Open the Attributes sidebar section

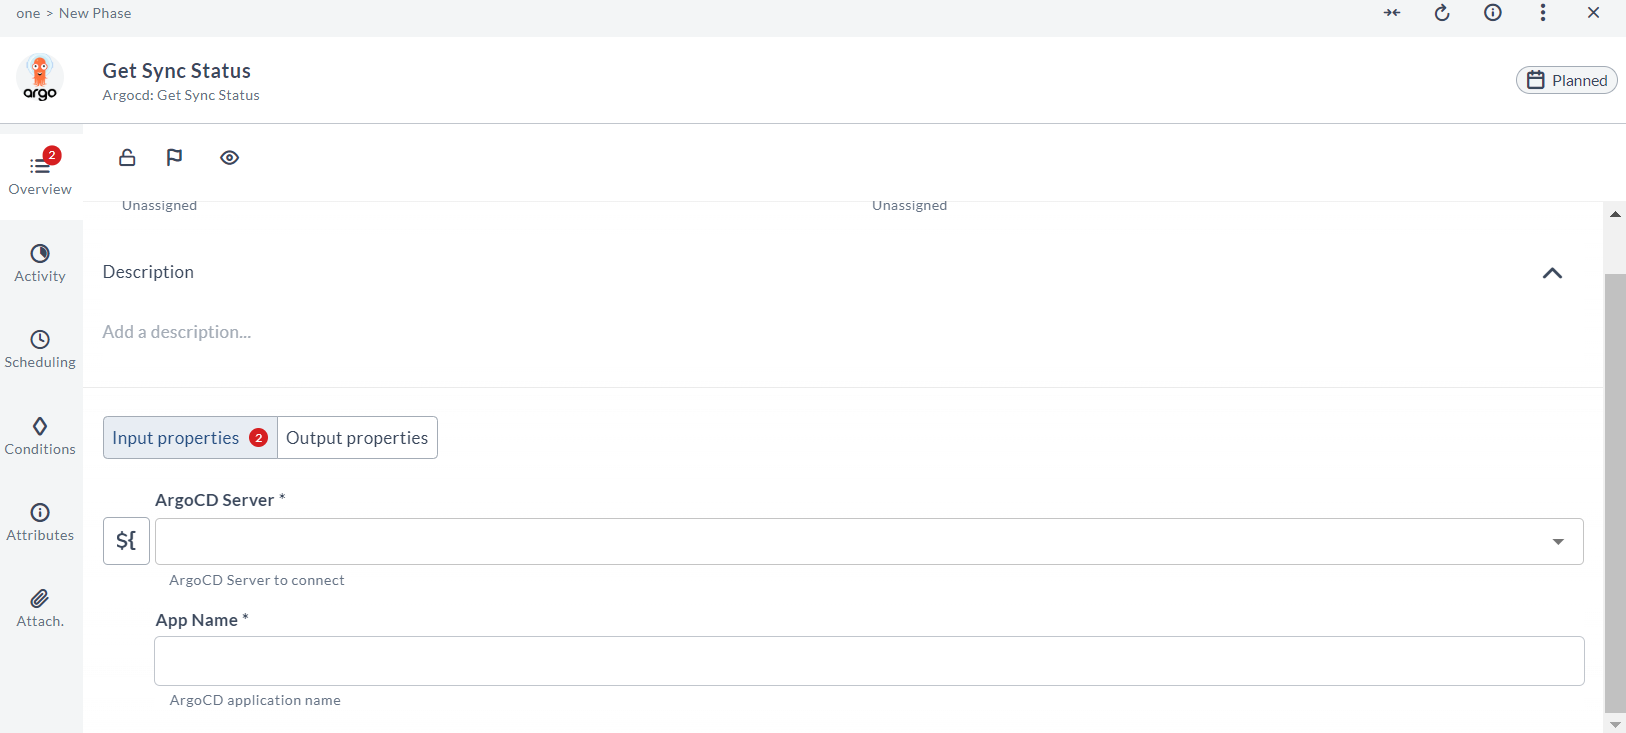pos(40,521)
